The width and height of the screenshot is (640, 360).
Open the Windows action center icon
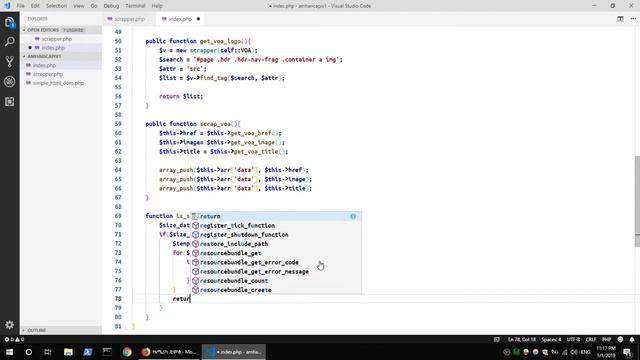pyautogui.click(x=628, y=352)
